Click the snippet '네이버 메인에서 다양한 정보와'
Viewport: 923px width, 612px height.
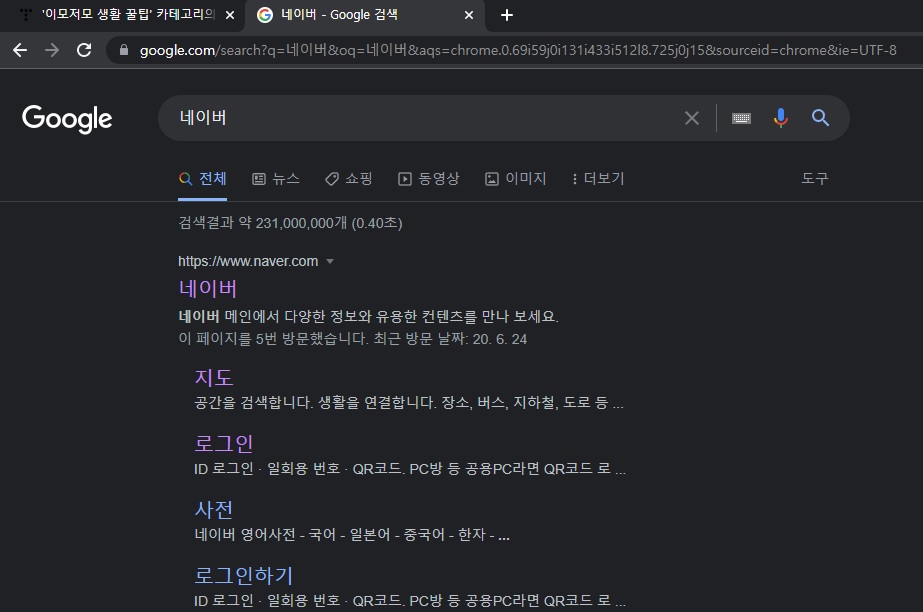(275, 317)
